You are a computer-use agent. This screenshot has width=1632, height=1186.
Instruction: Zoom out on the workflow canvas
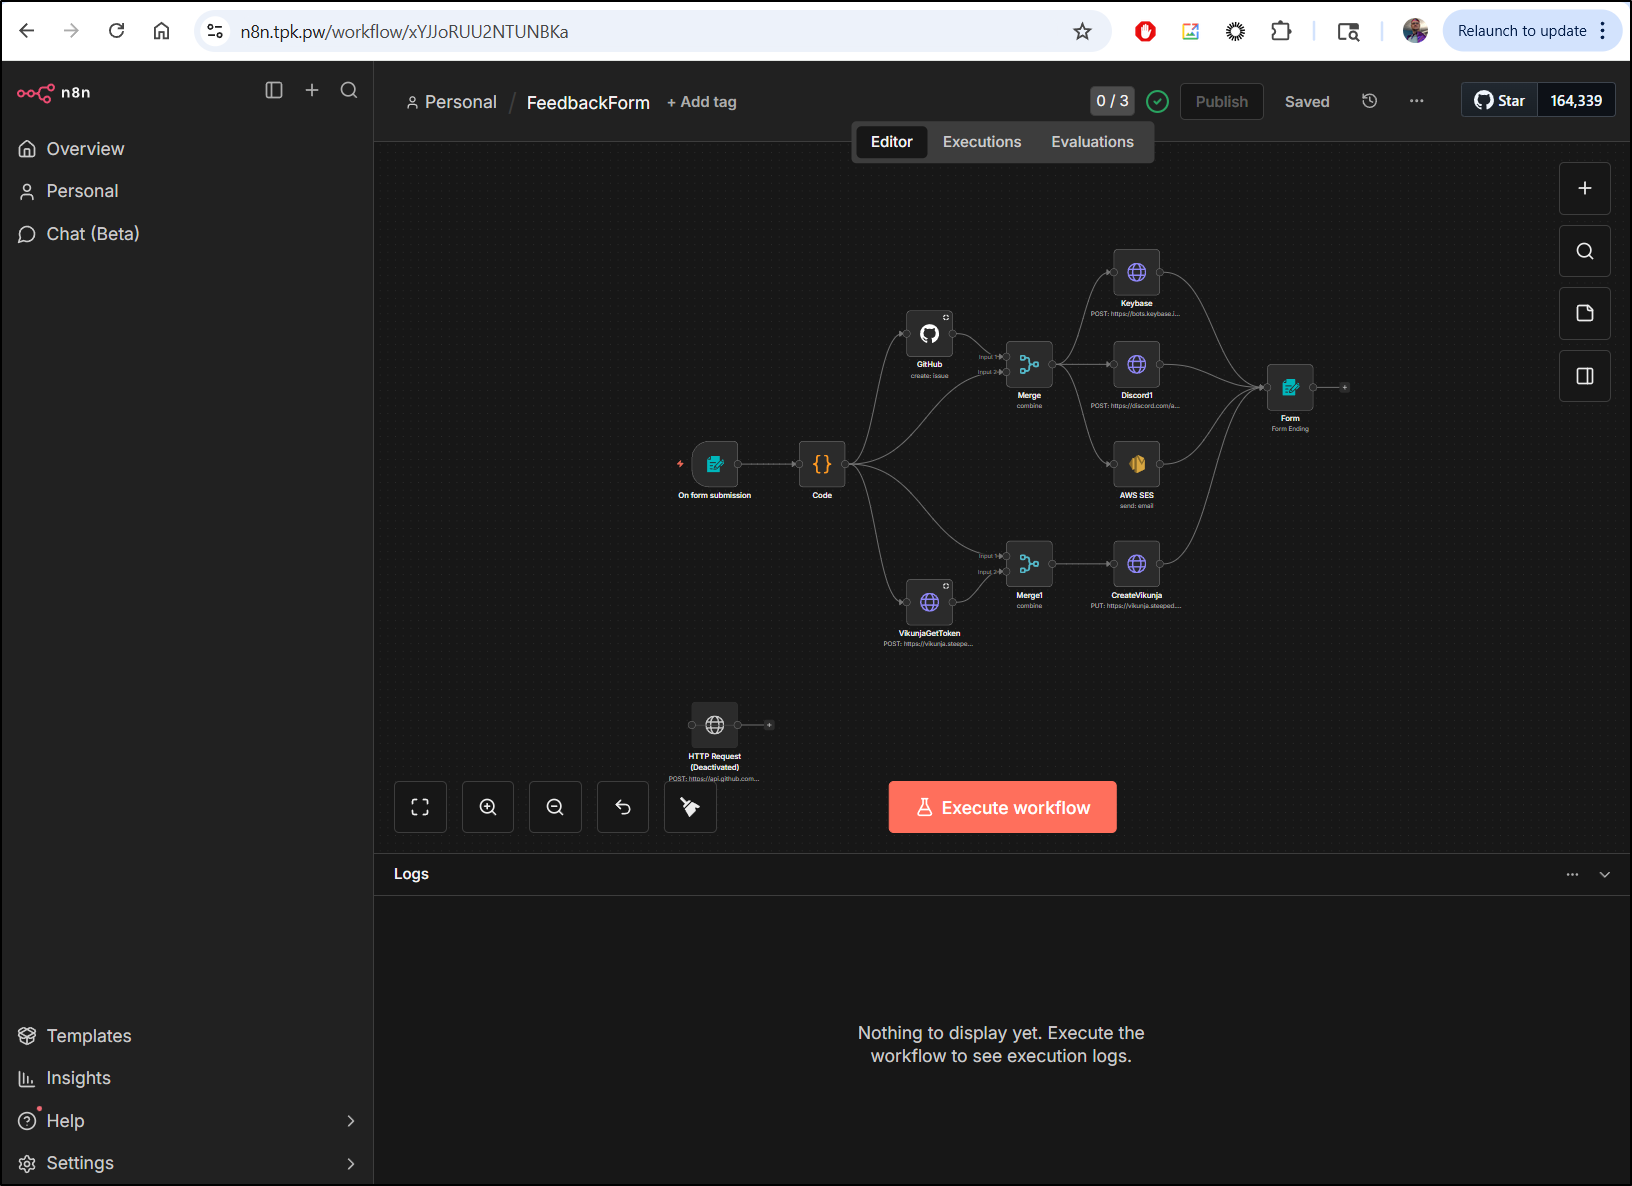555,807
